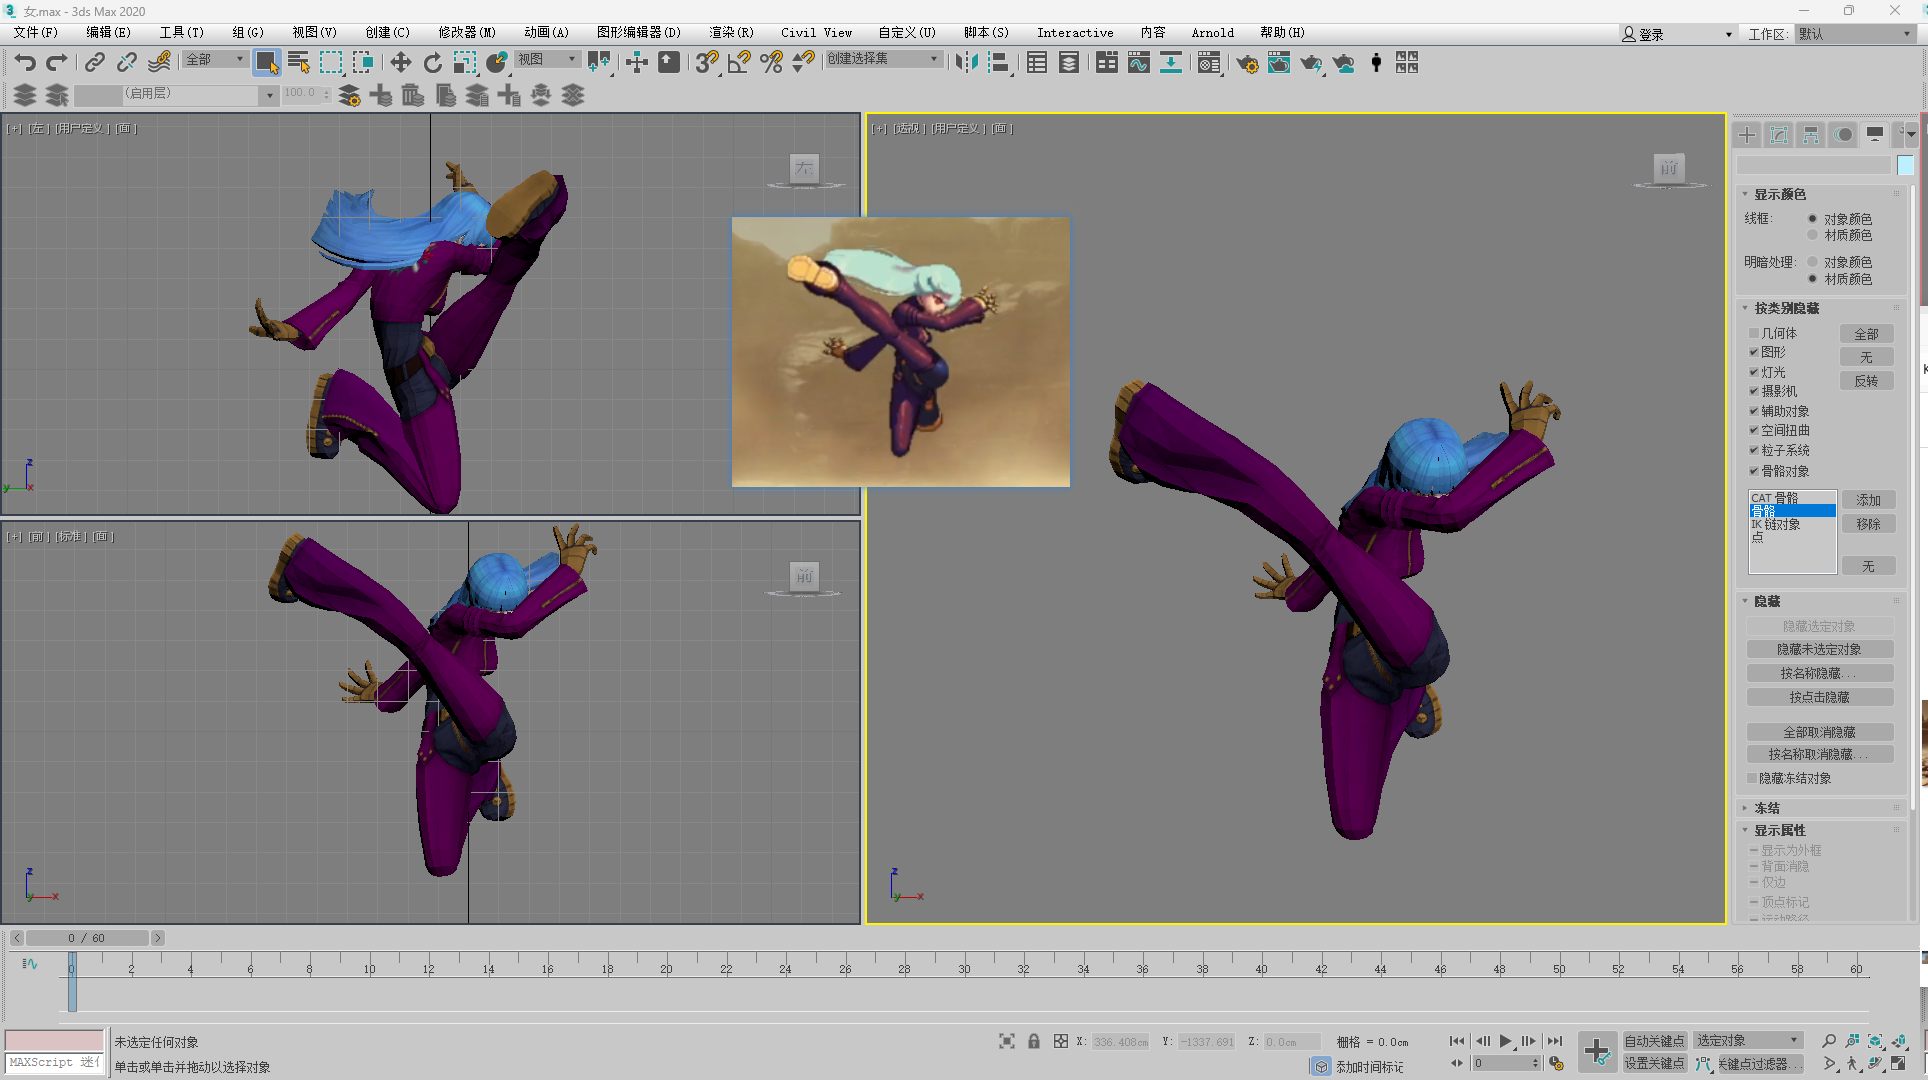Click the Mirror tool icon
Viewport: 1928px width, 1080px height.
[966, 63]
